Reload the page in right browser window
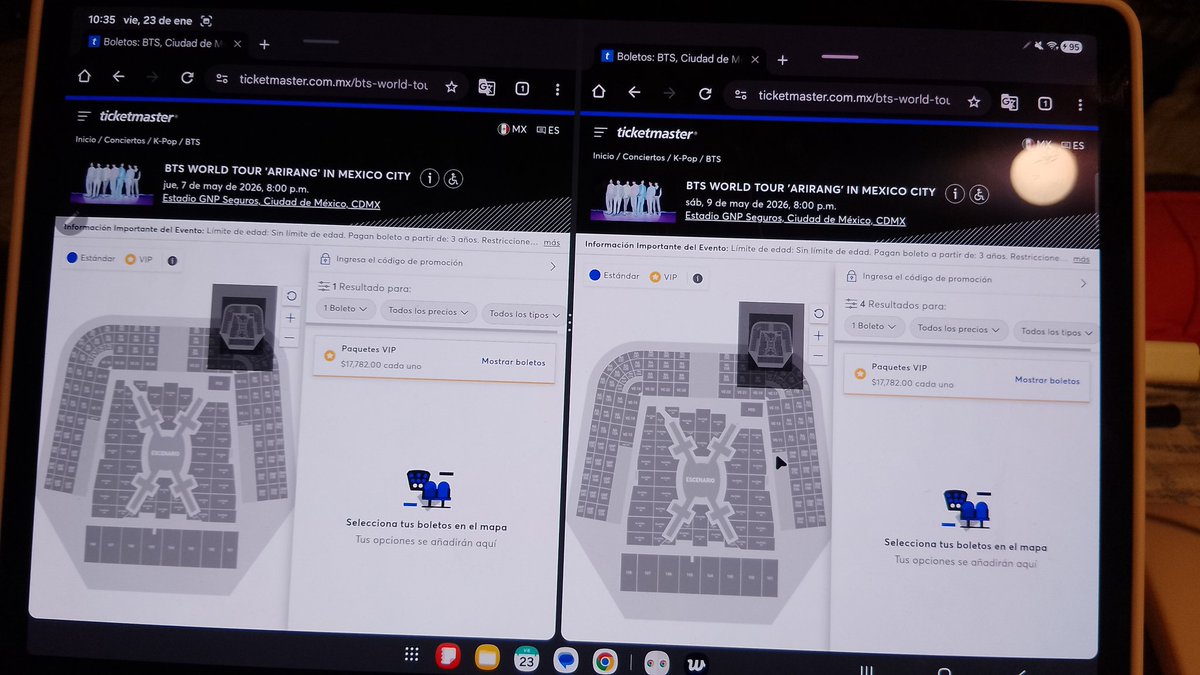The image size is (1200, 675). [705, 94]
